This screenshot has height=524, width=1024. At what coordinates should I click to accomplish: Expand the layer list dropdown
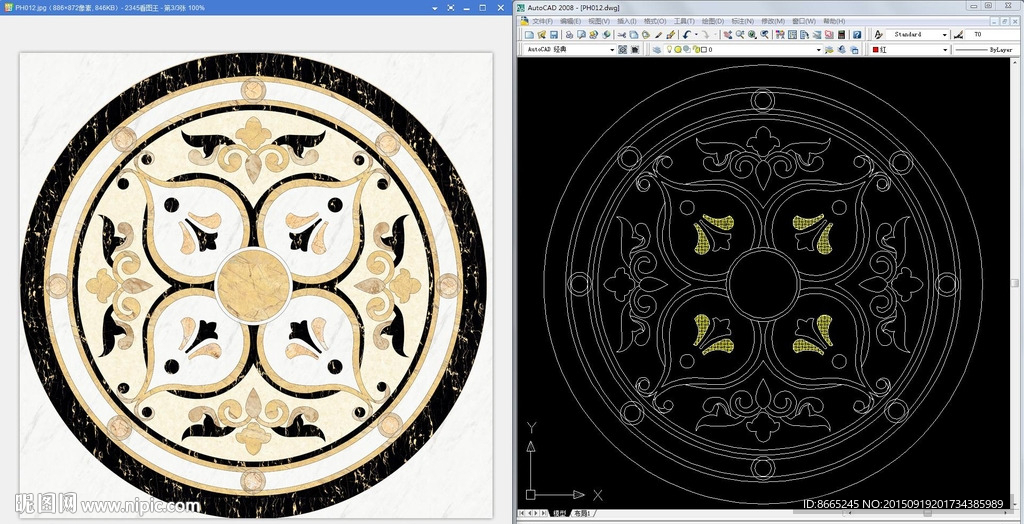[x=818, y=49]
